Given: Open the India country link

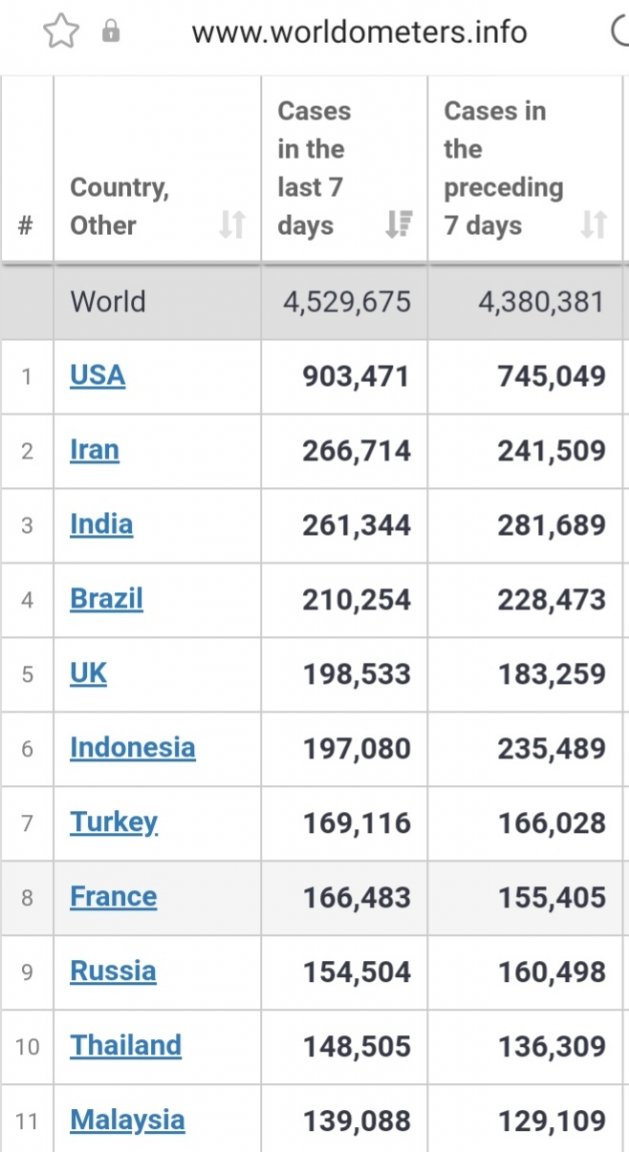Looking at the screenshot, I should click(101, 525).
